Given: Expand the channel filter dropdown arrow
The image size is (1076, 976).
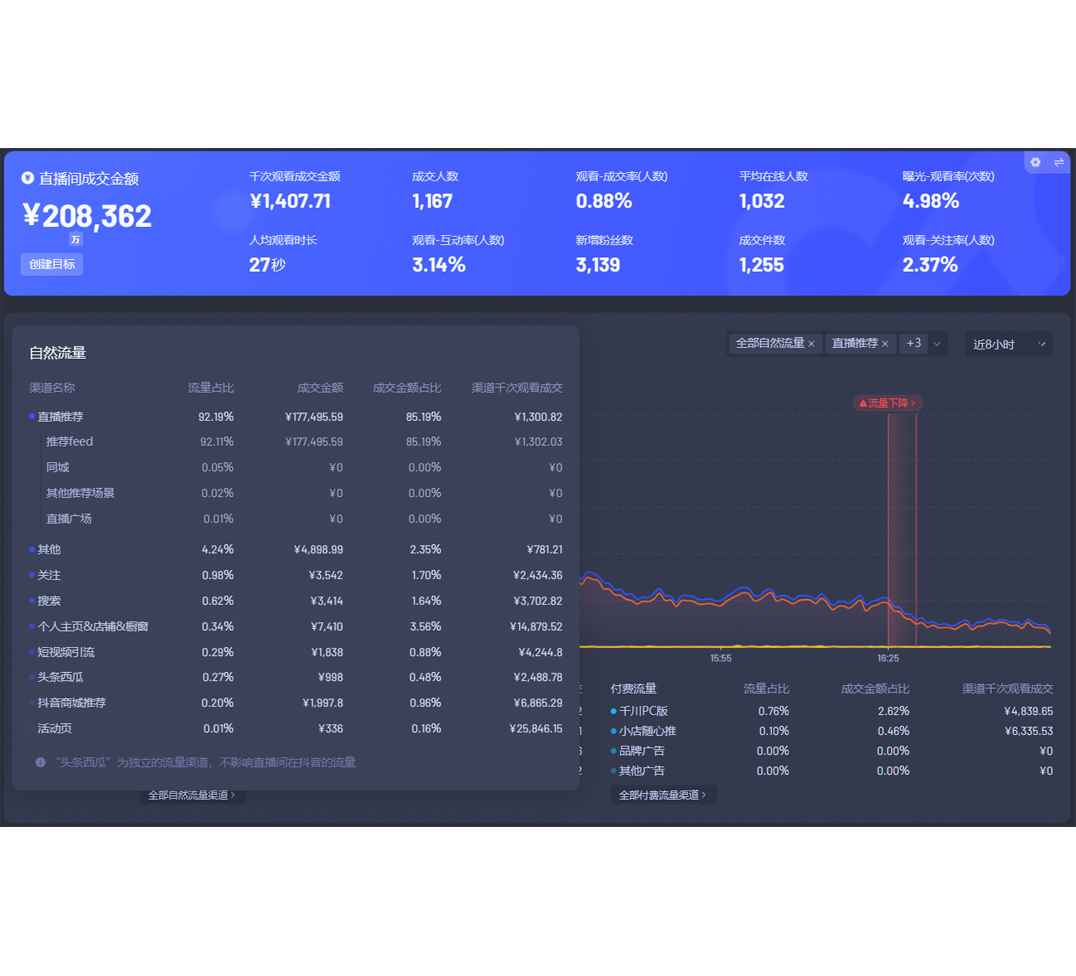Looking at the screenshot, I should 937,344.
